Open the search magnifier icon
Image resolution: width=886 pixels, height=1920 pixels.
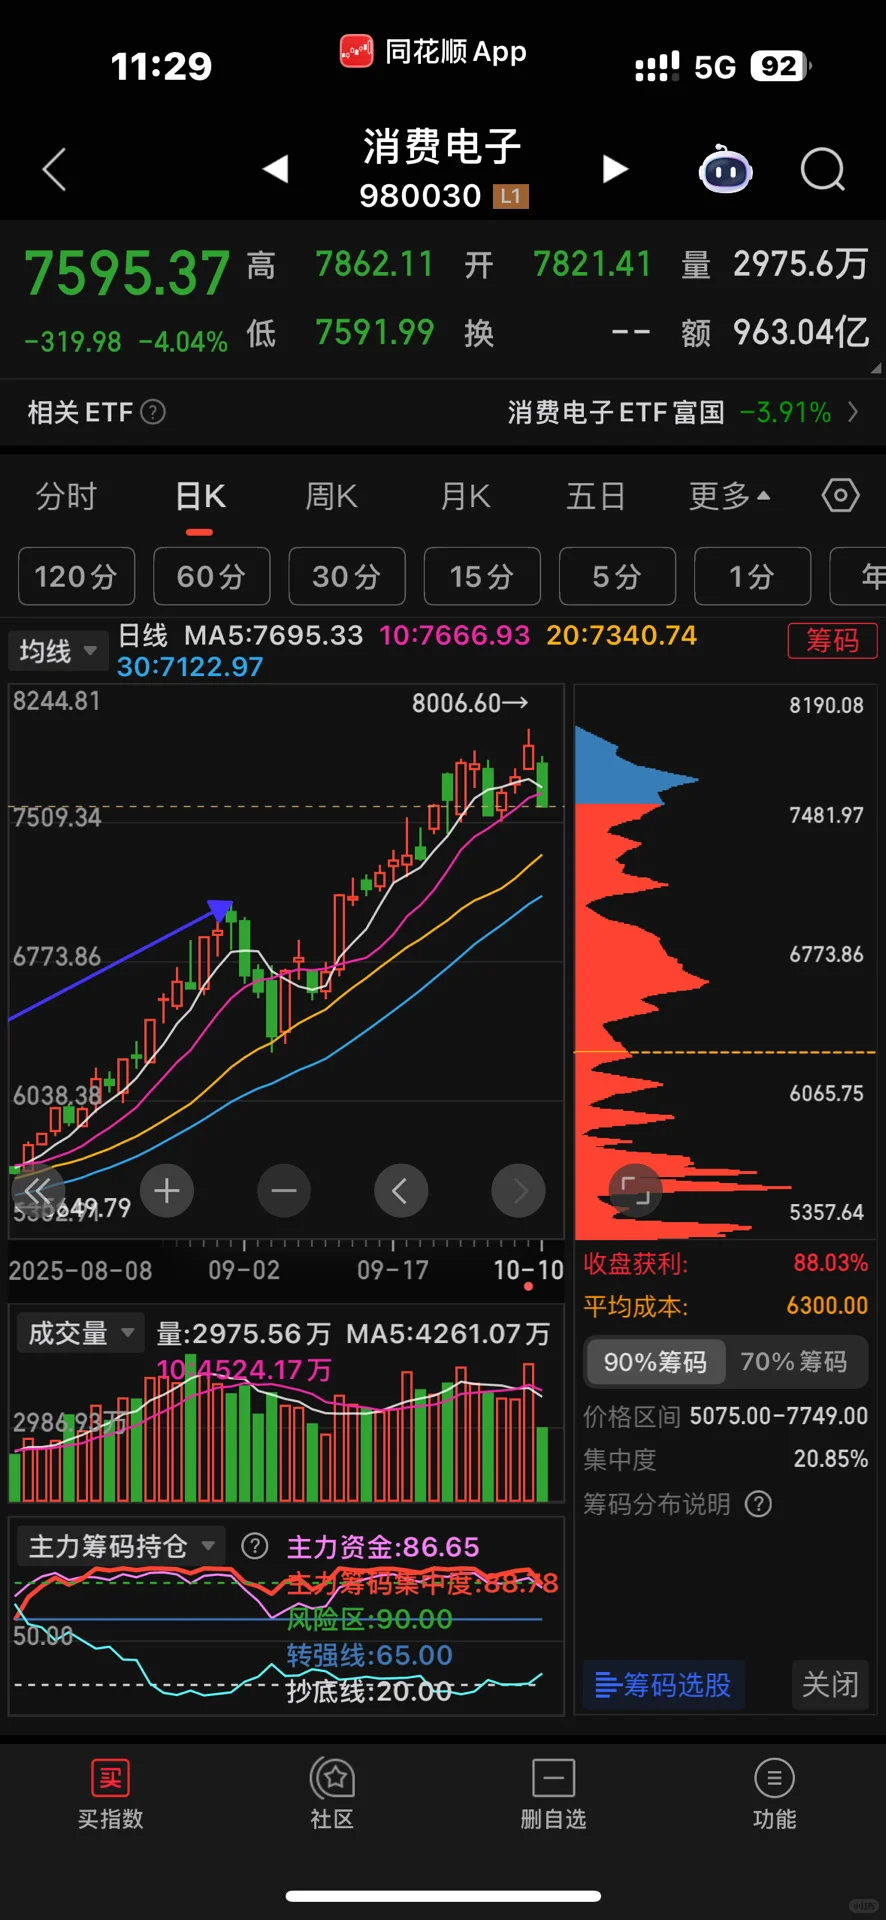[x=823, y=169]
